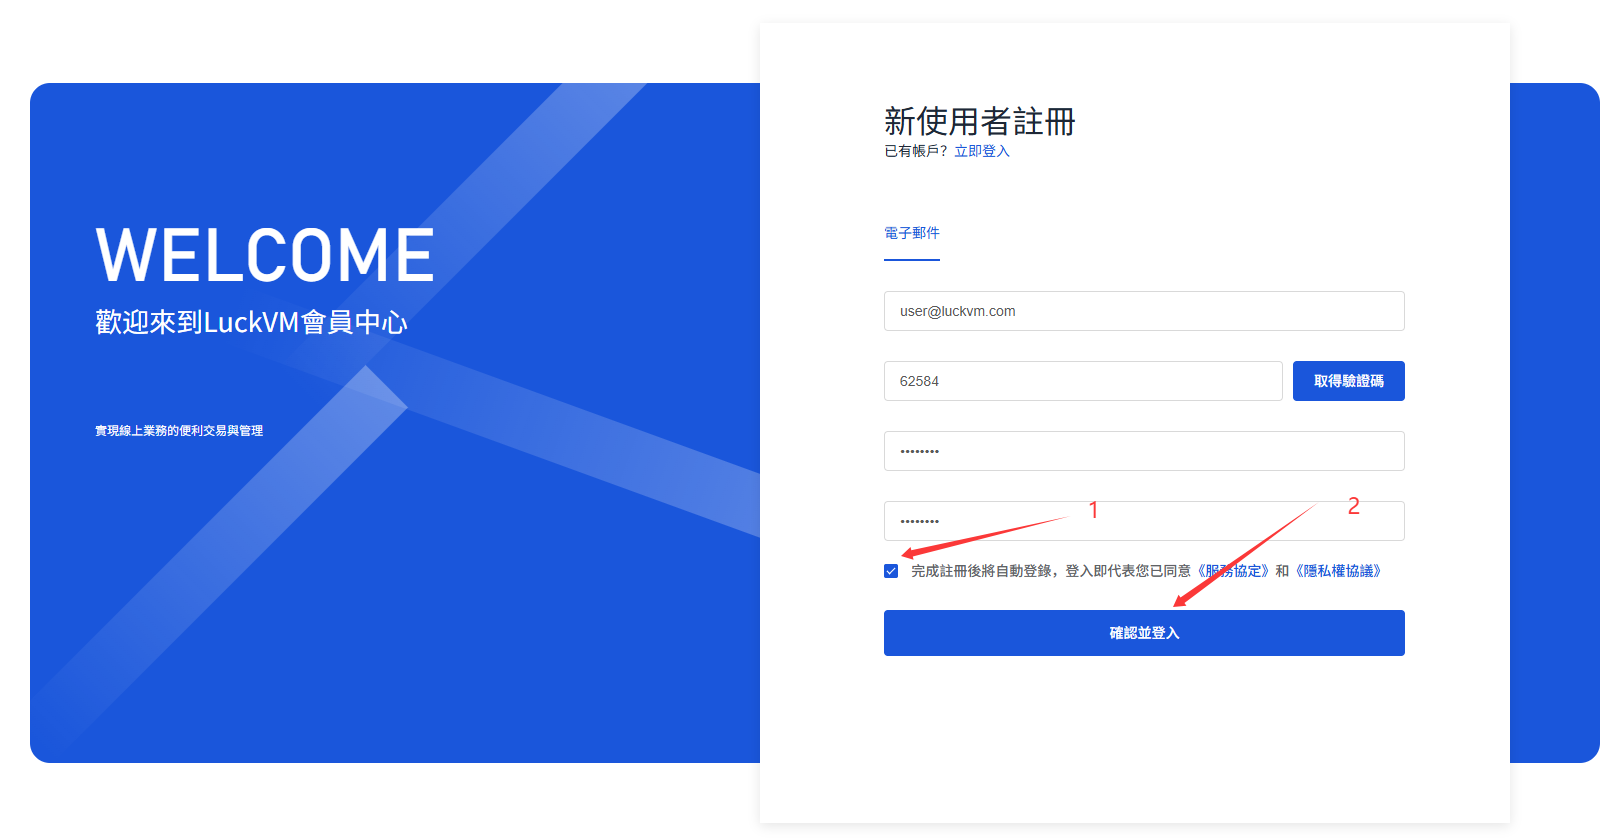The height and width of the screenshot is (839, 1621).
Task: Click the red annotation number 1
Action: (1093, 510)
